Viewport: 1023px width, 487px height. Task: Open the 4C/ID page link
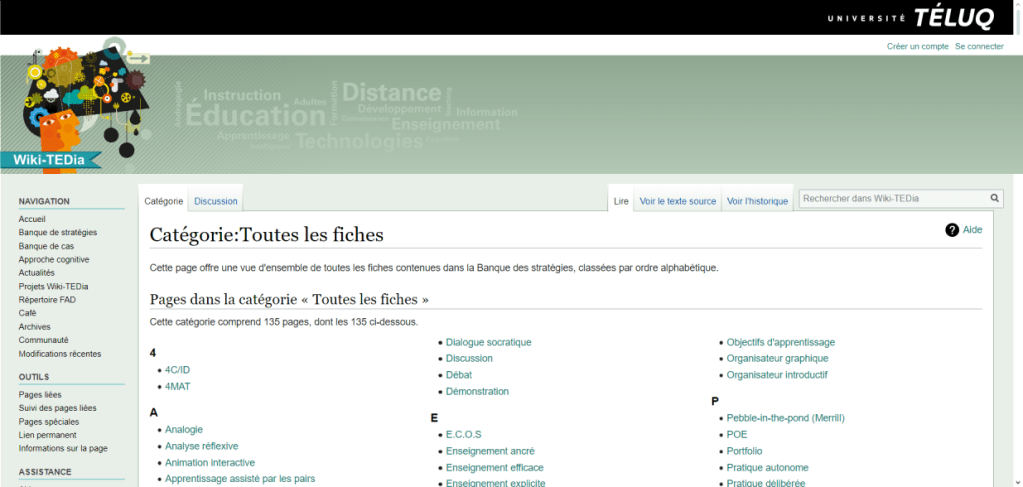coord(177,369)
